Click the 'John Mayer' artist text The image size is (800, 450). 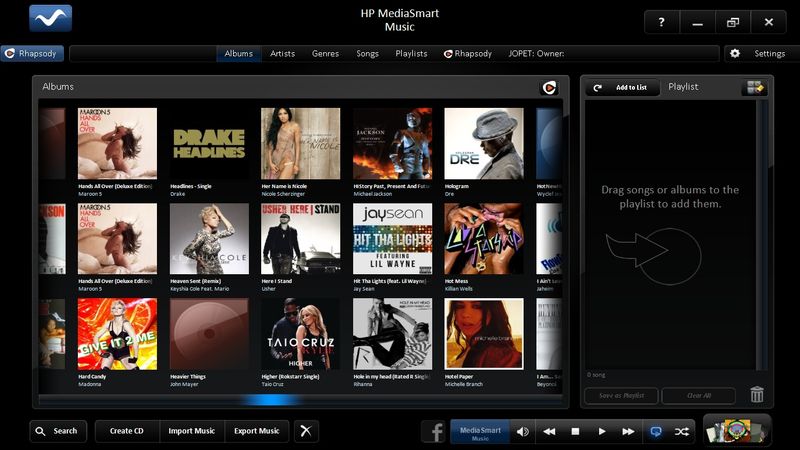[x=184, y=384]
